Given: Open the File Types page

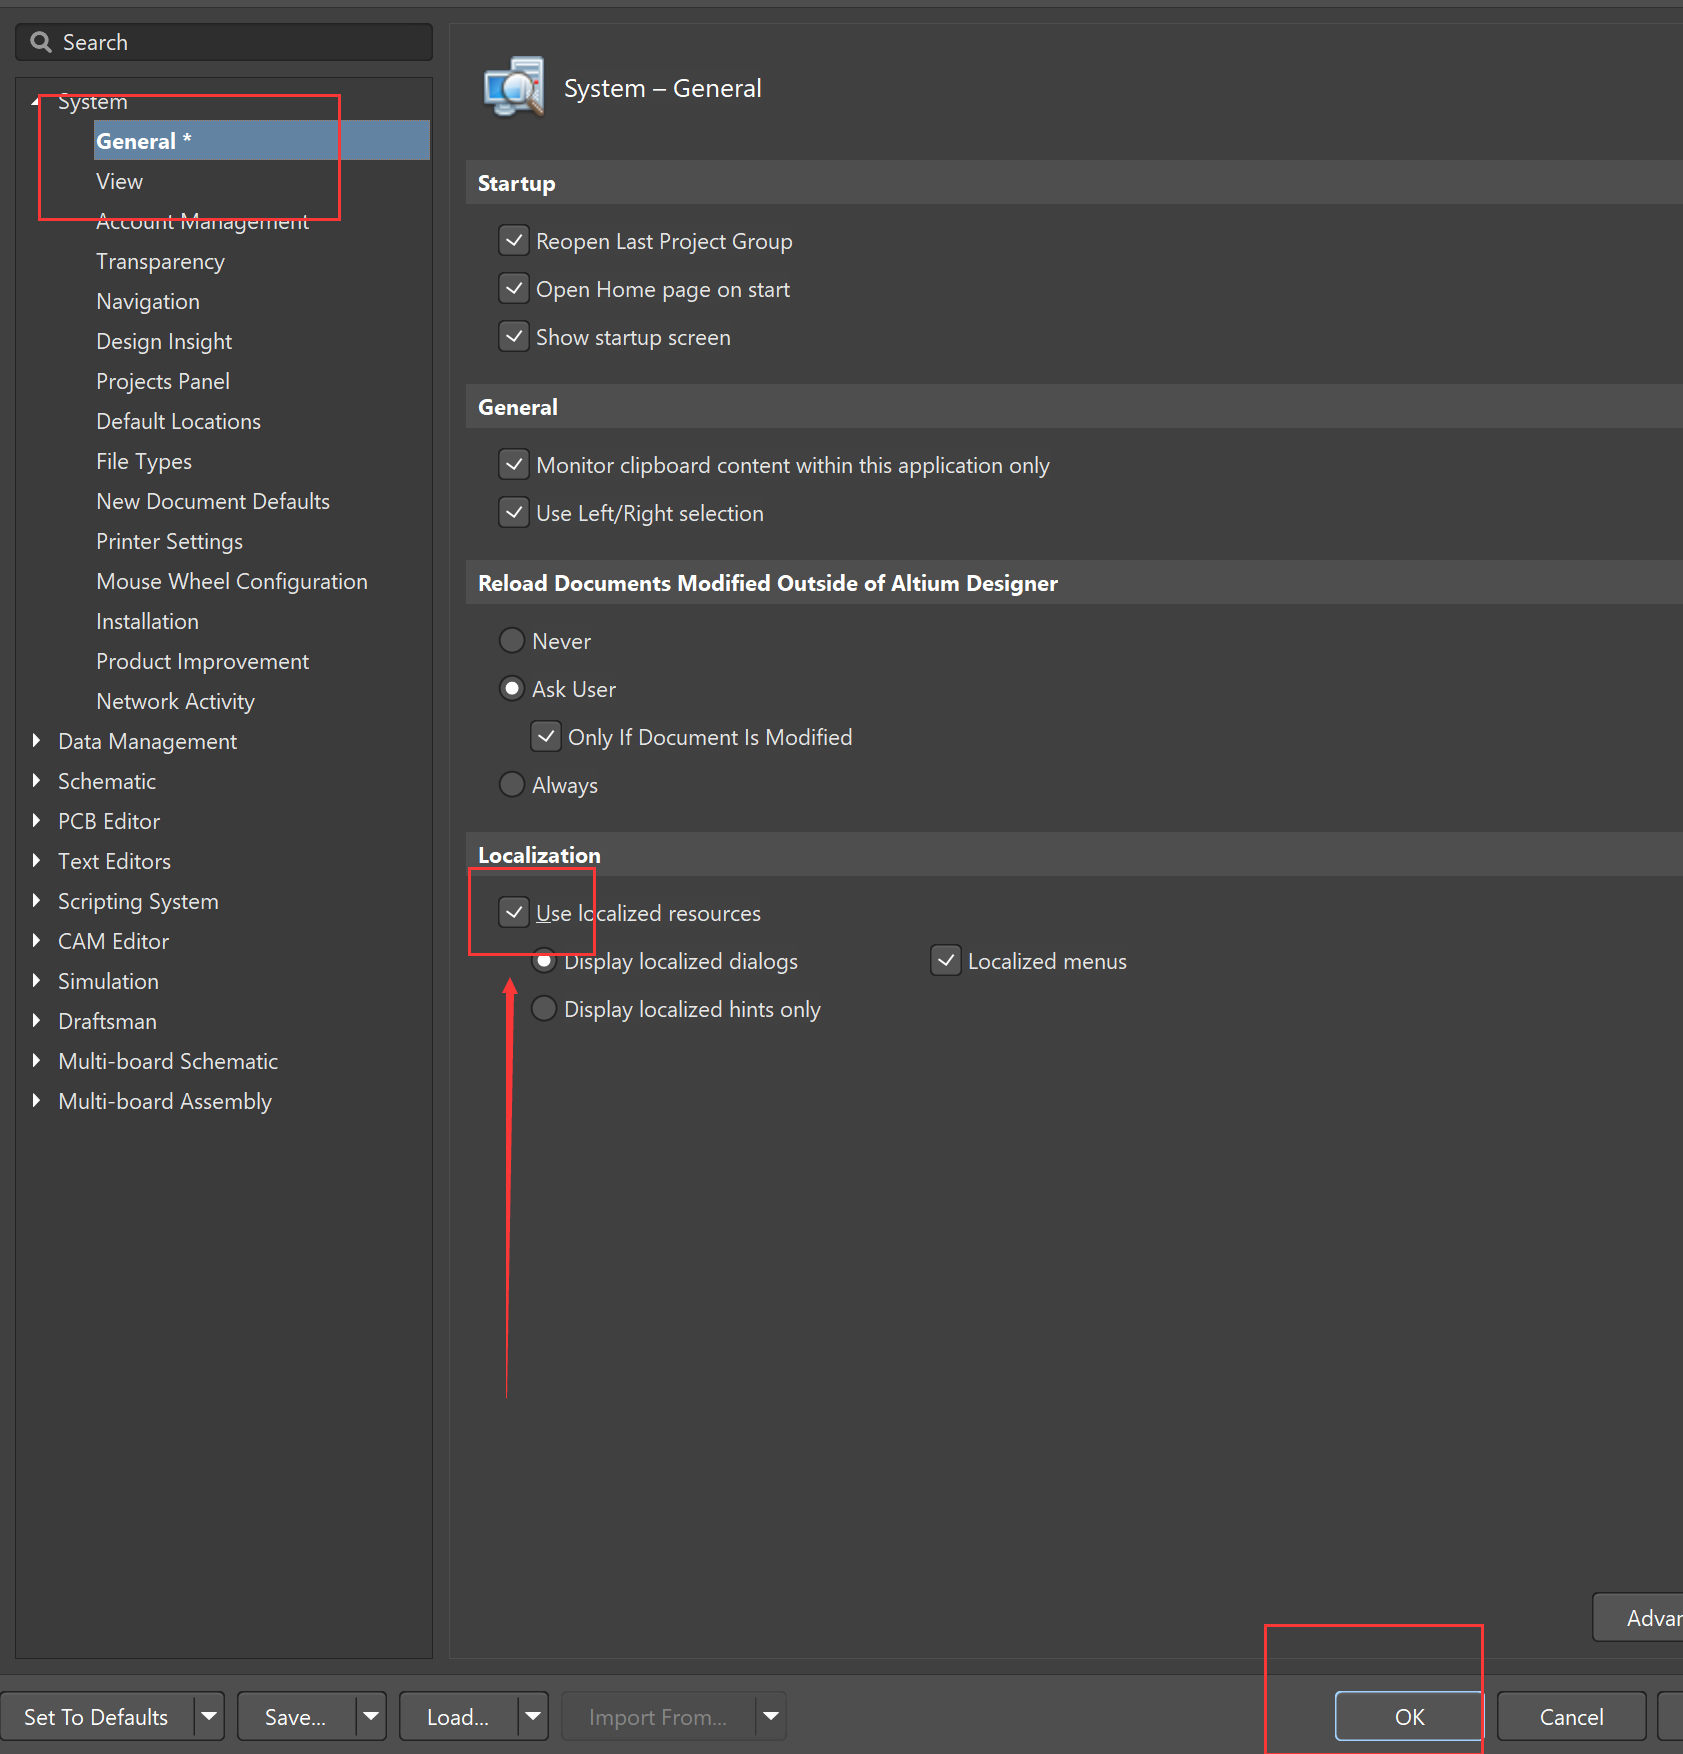Looking at the screenshot, I should (144, 461).
